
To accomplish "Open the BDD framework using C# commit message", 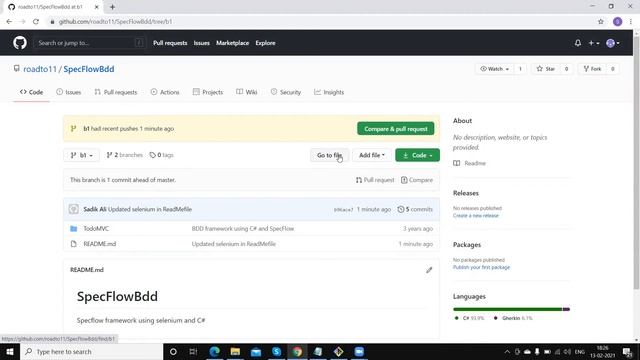I will [x=243, y=229].
